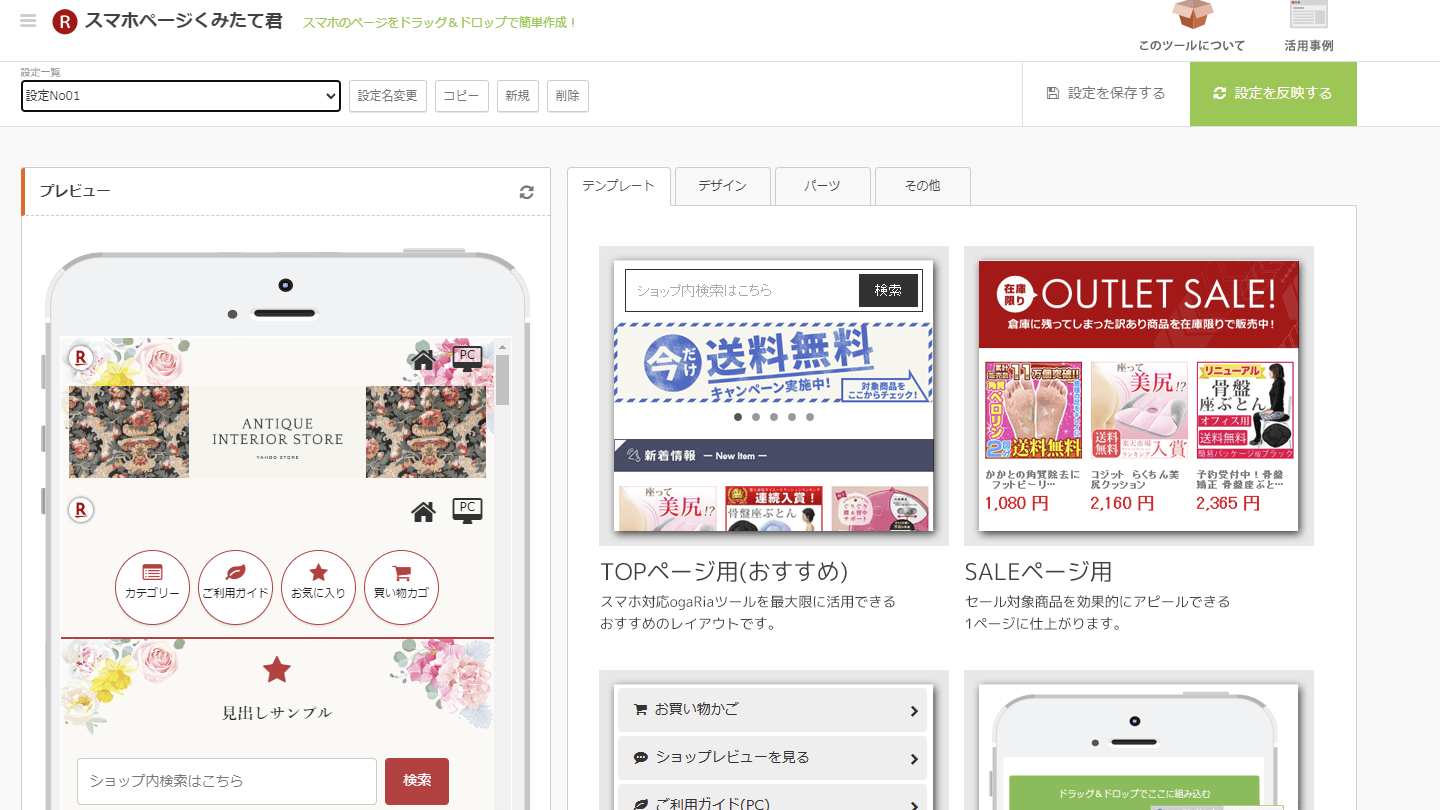Click the スマホページくみたて君 title

coord(184,21)
